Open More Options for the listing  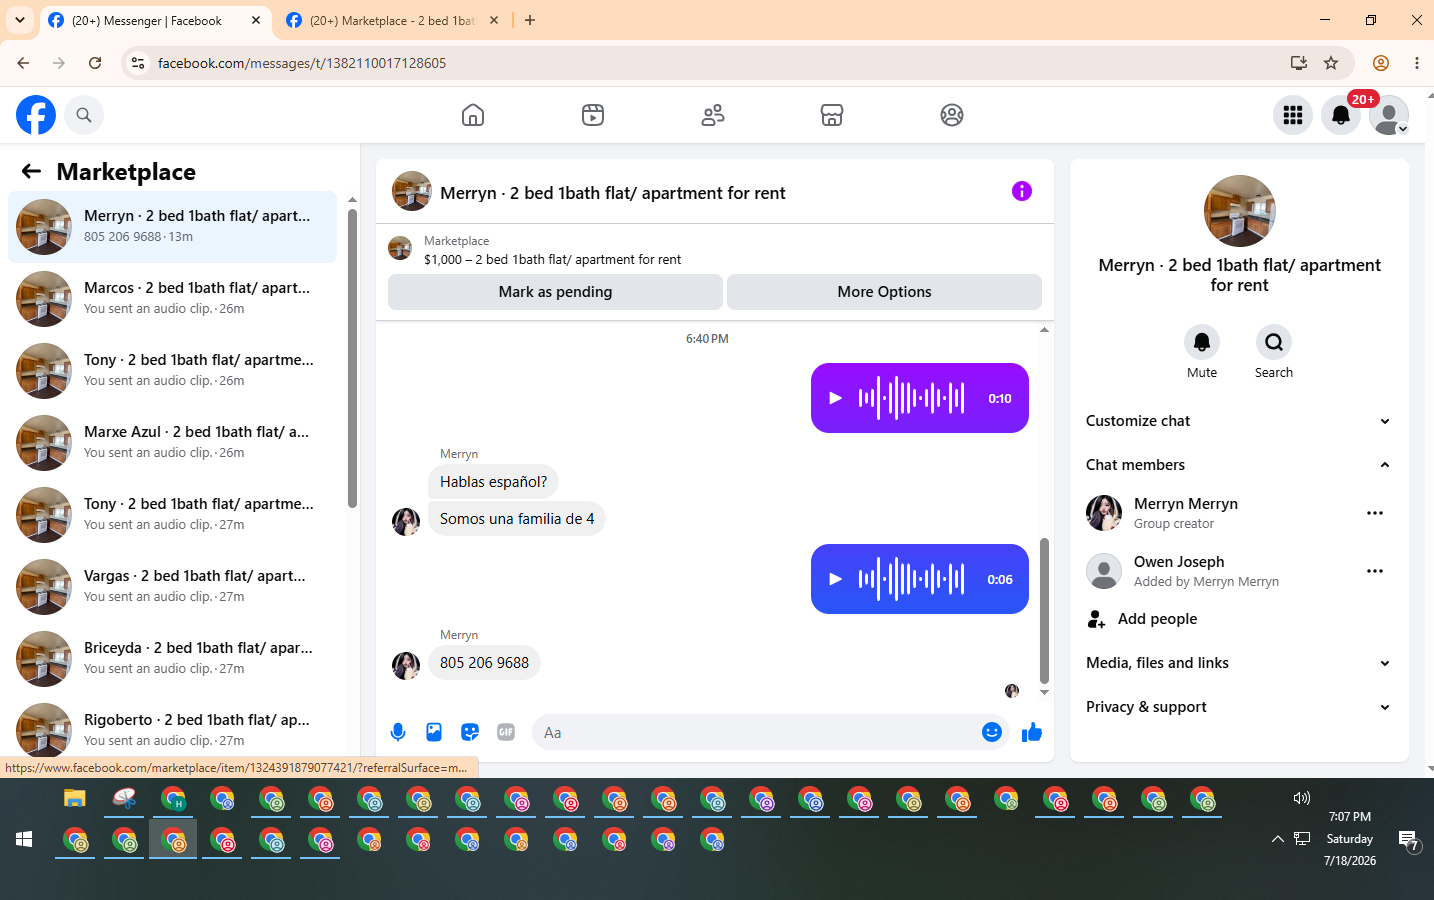pyautogui.click(x=884, y=292)
